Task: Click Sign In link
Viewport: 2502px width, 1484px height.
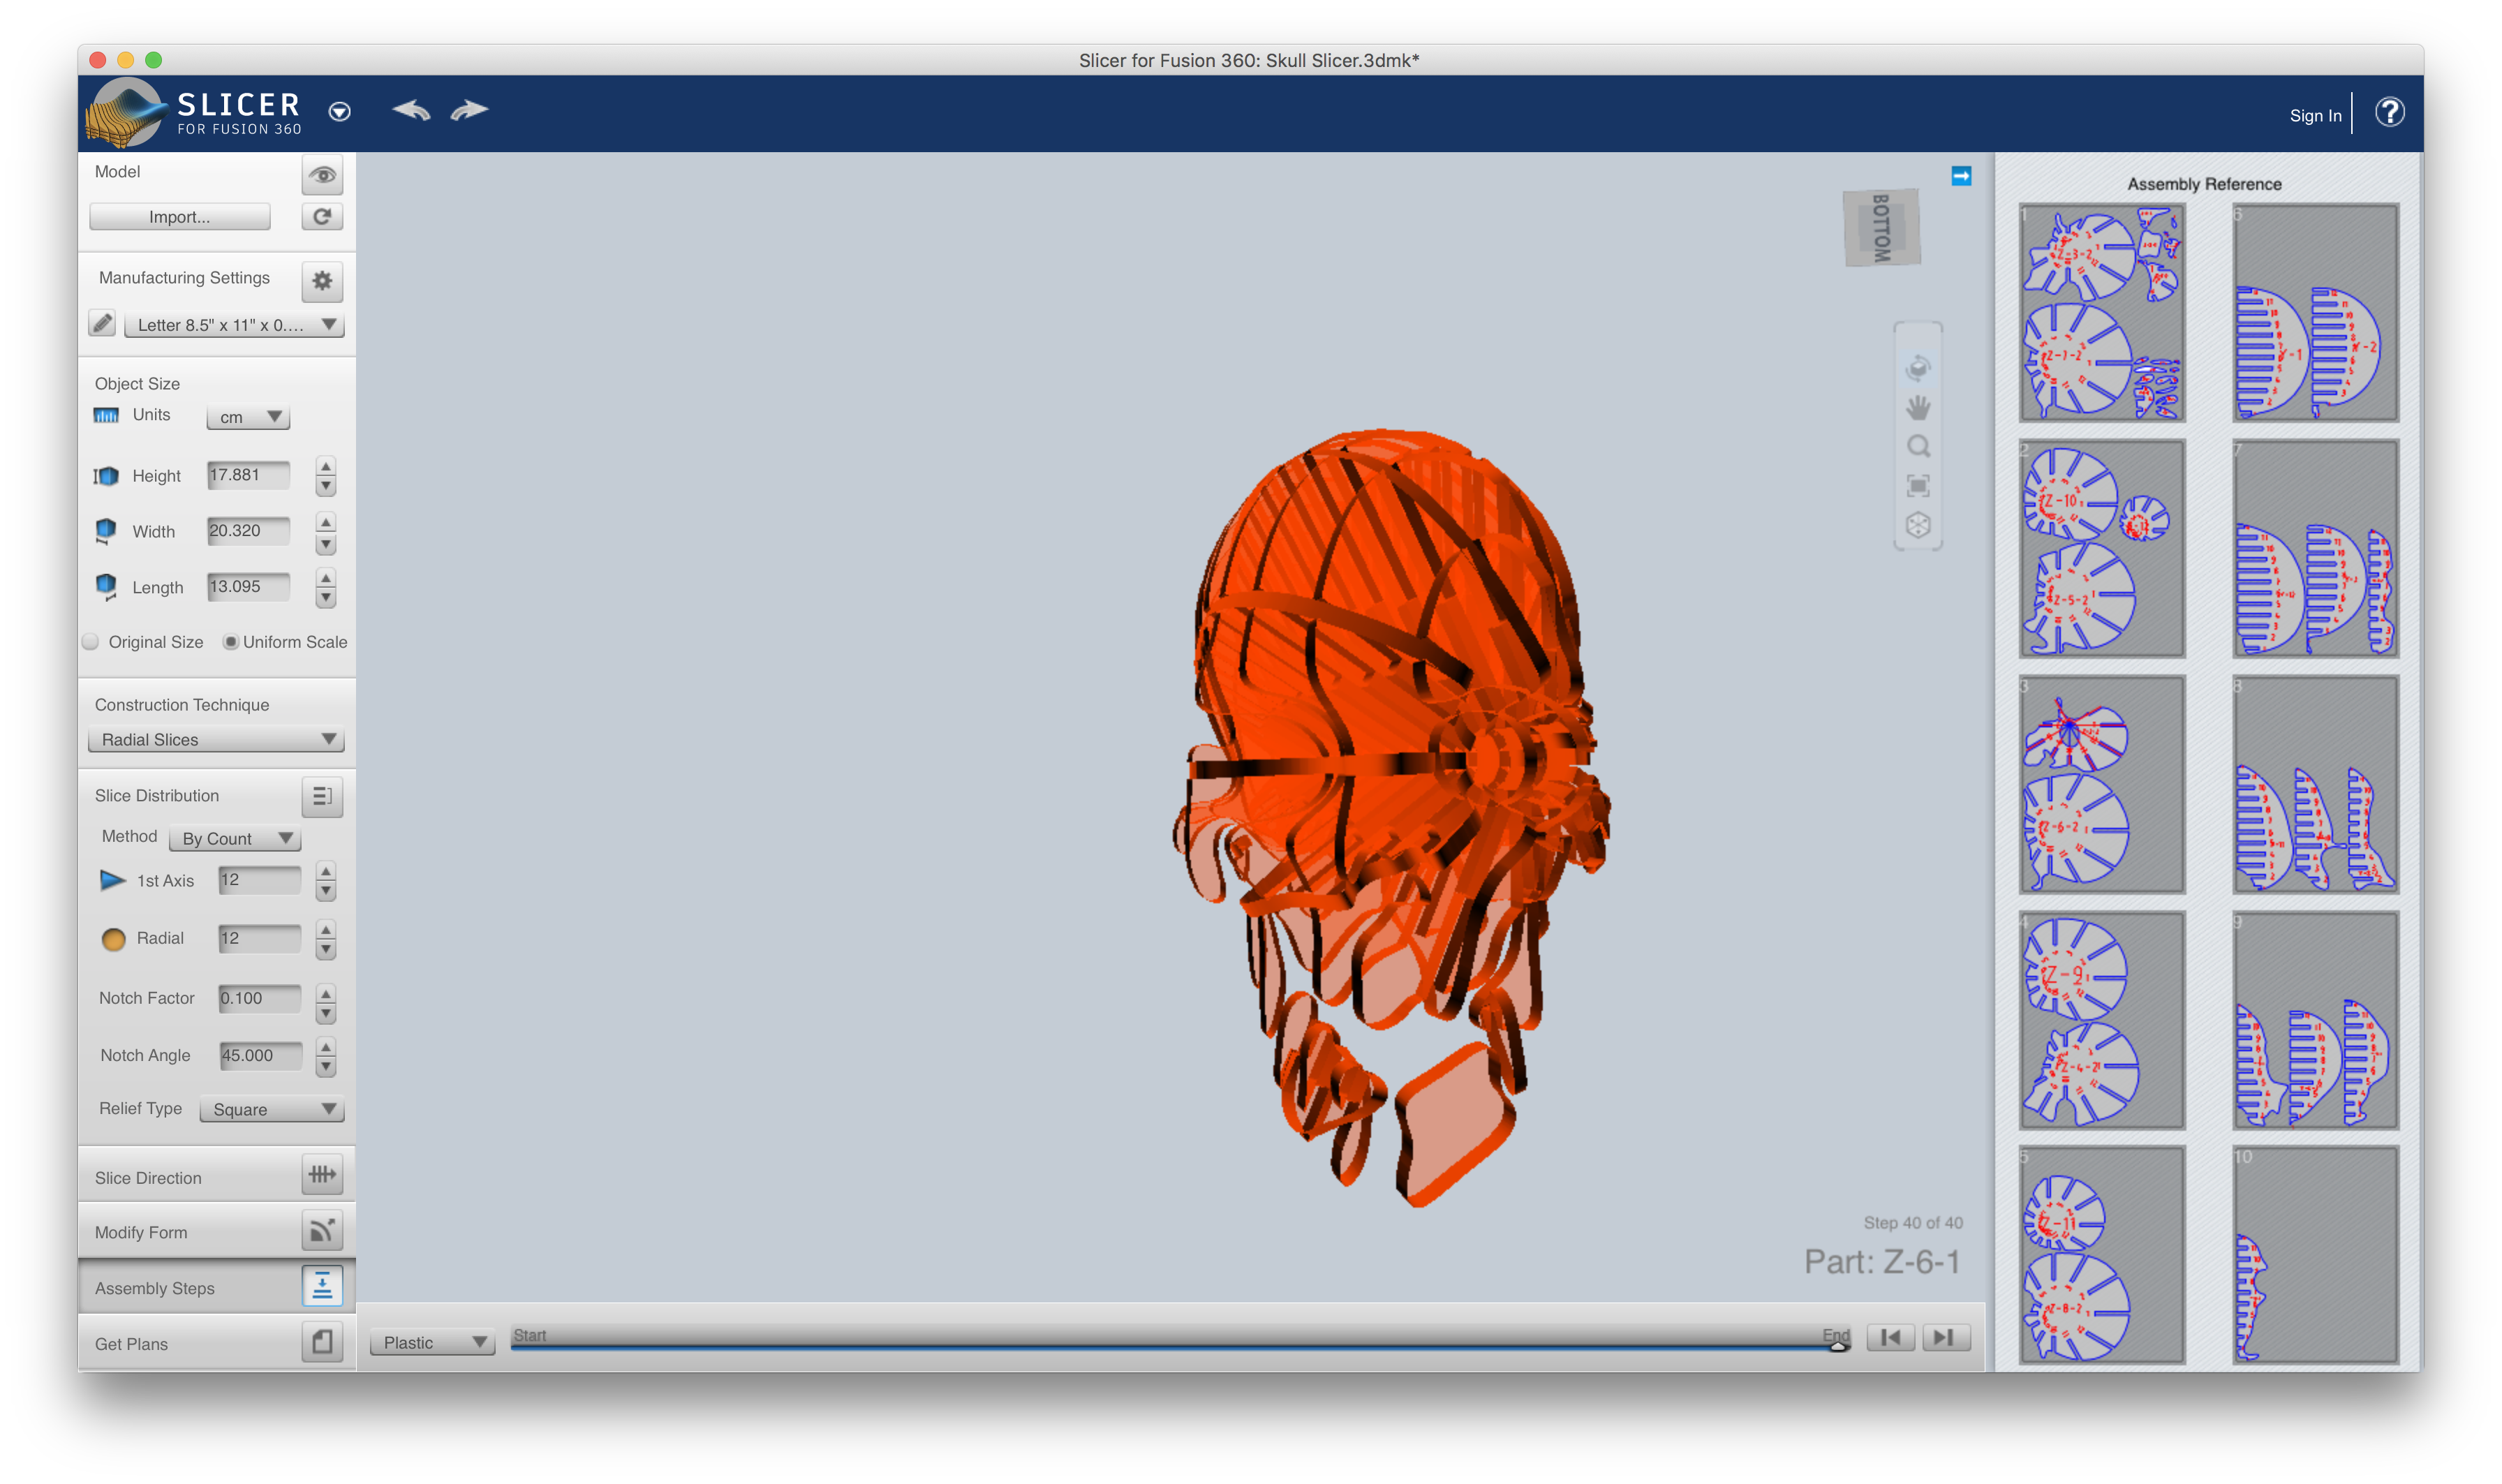Action: pos(2315,116)
